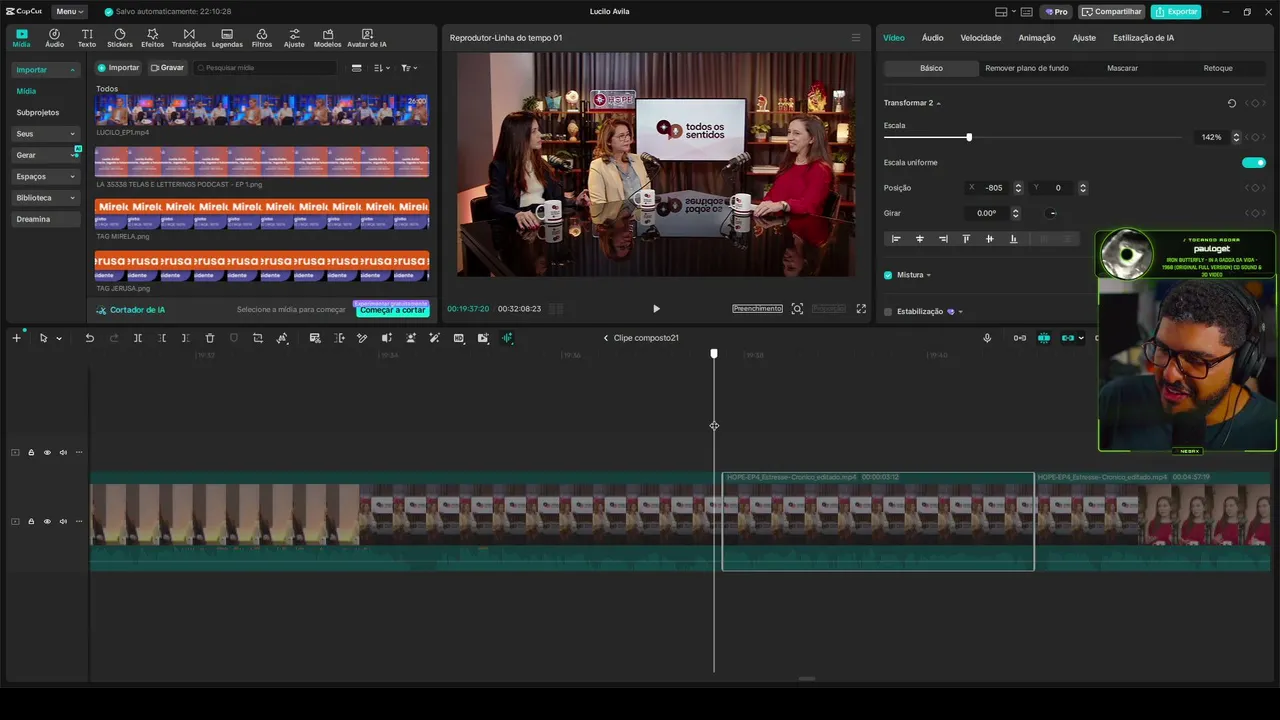Open the Estilização de IA tab
This screenshot has width=1280, height=720.
(x=1143, y=38)
